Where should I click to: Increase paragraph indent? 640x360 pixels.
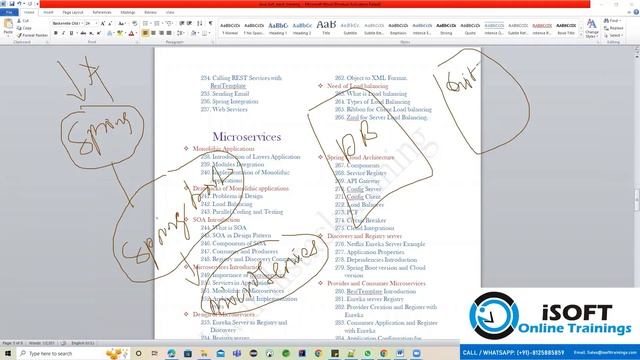[189, 24]
